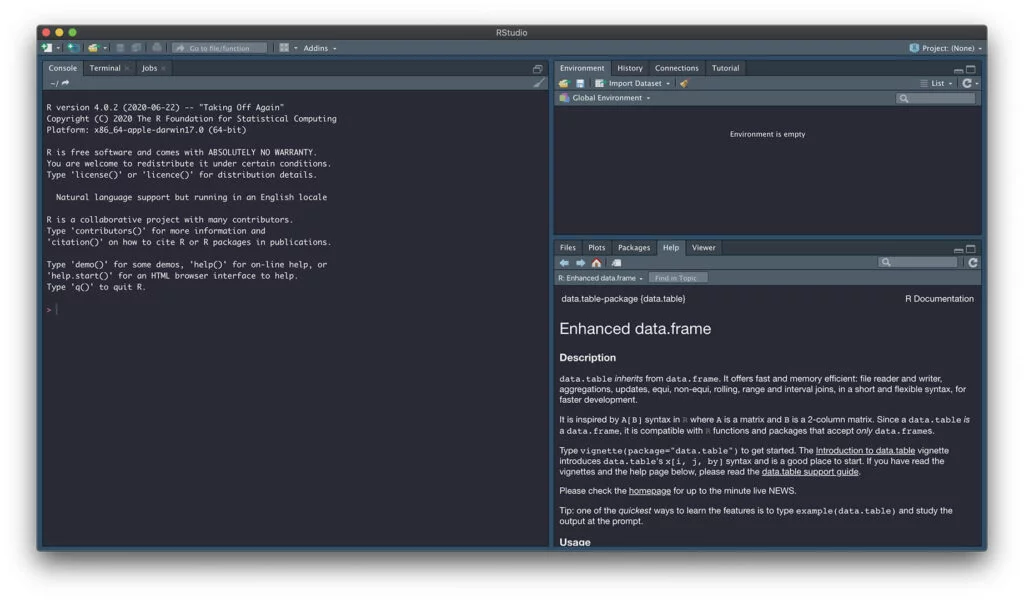Click the Enhanced data.frame heading
The image size is (1024, 600).
635,328
